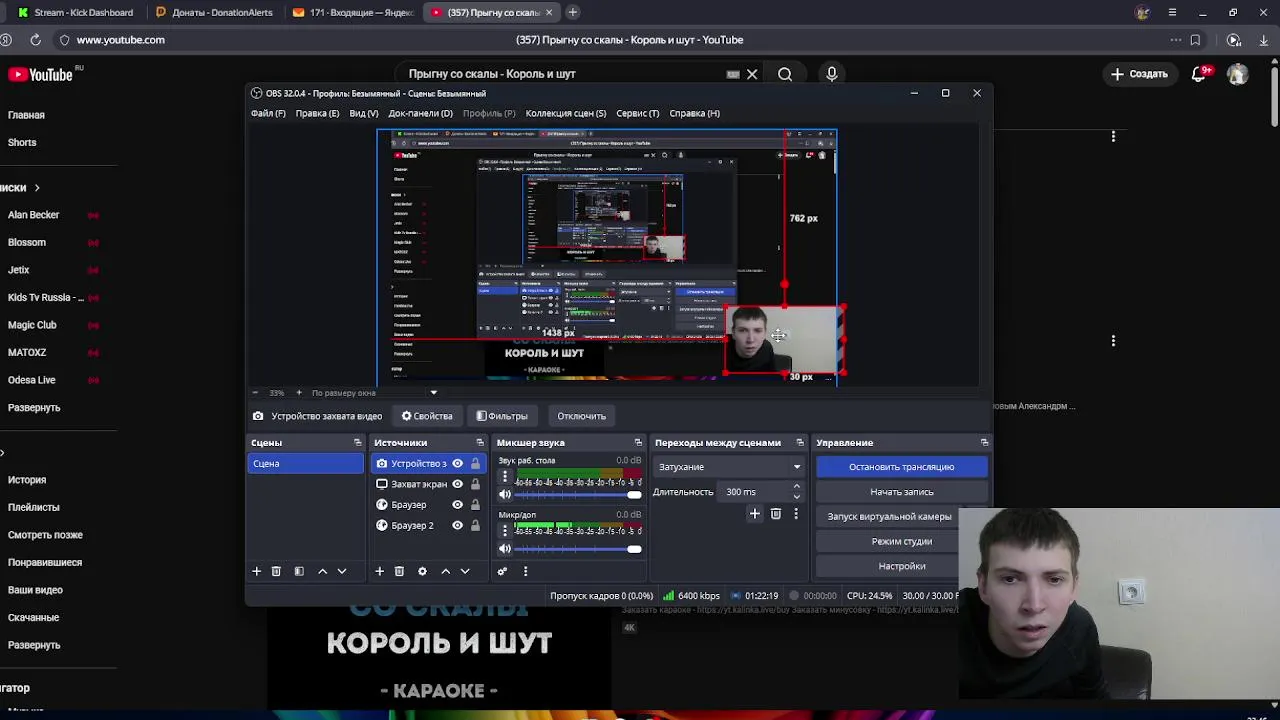Open Свойства of selected source

pos(427,416)
